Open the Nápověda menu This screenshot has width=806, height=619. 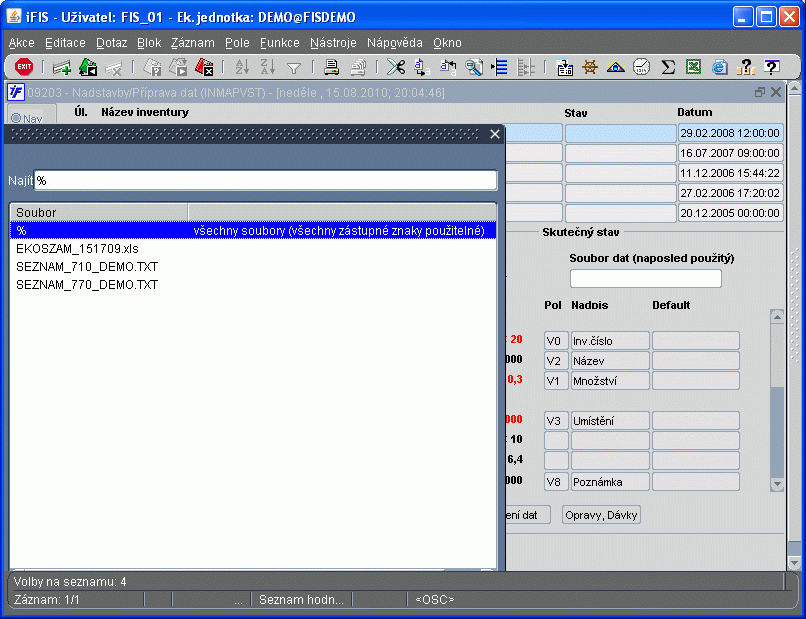[395, 43]
